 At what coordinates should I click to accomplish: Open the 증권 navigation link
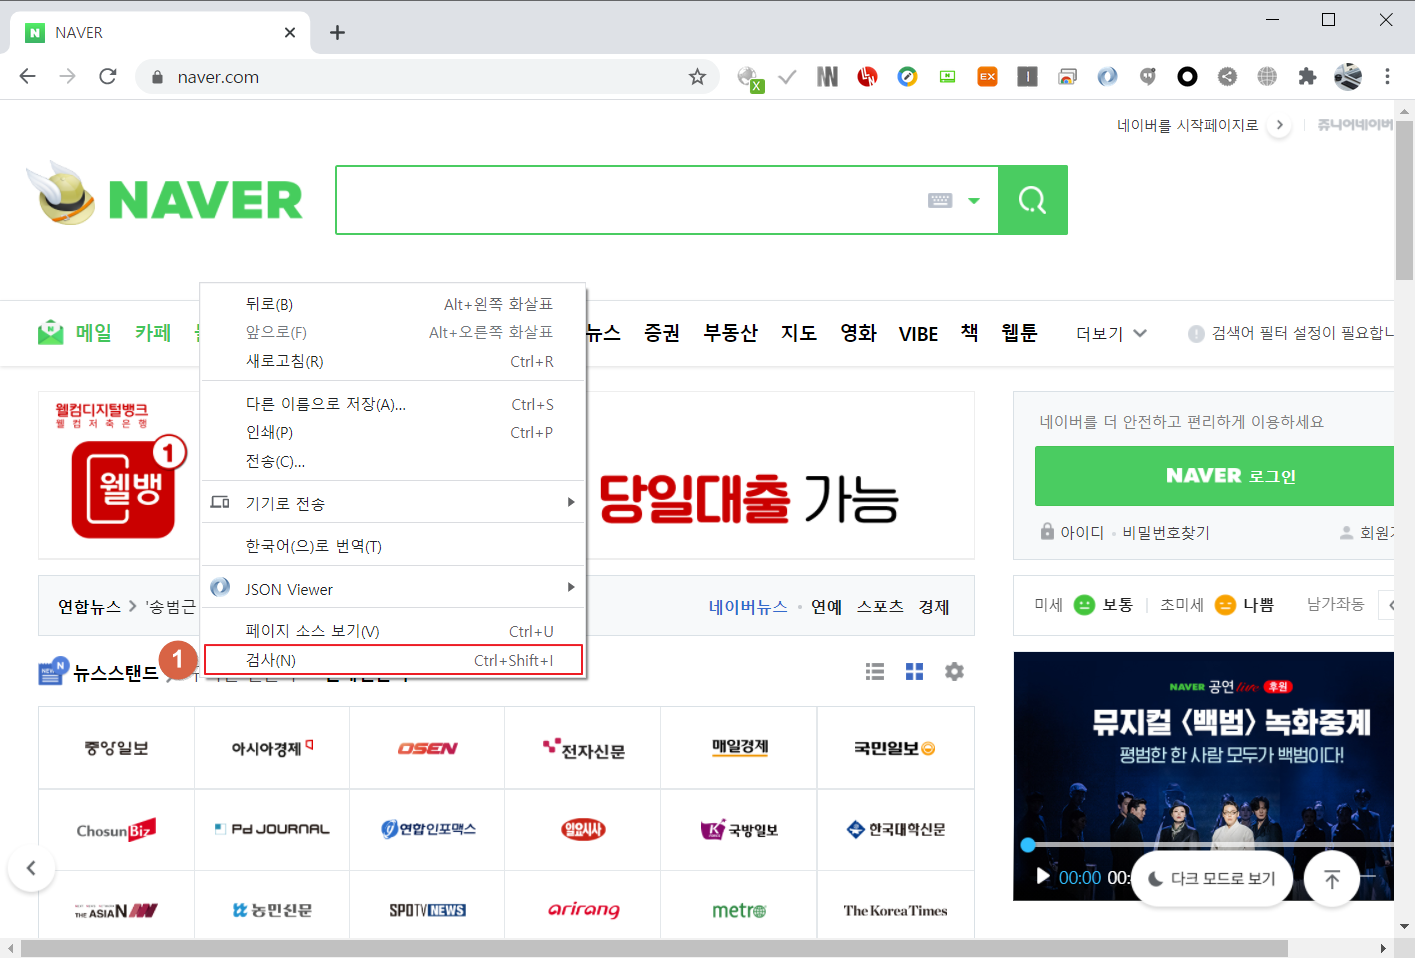[662, 333]
